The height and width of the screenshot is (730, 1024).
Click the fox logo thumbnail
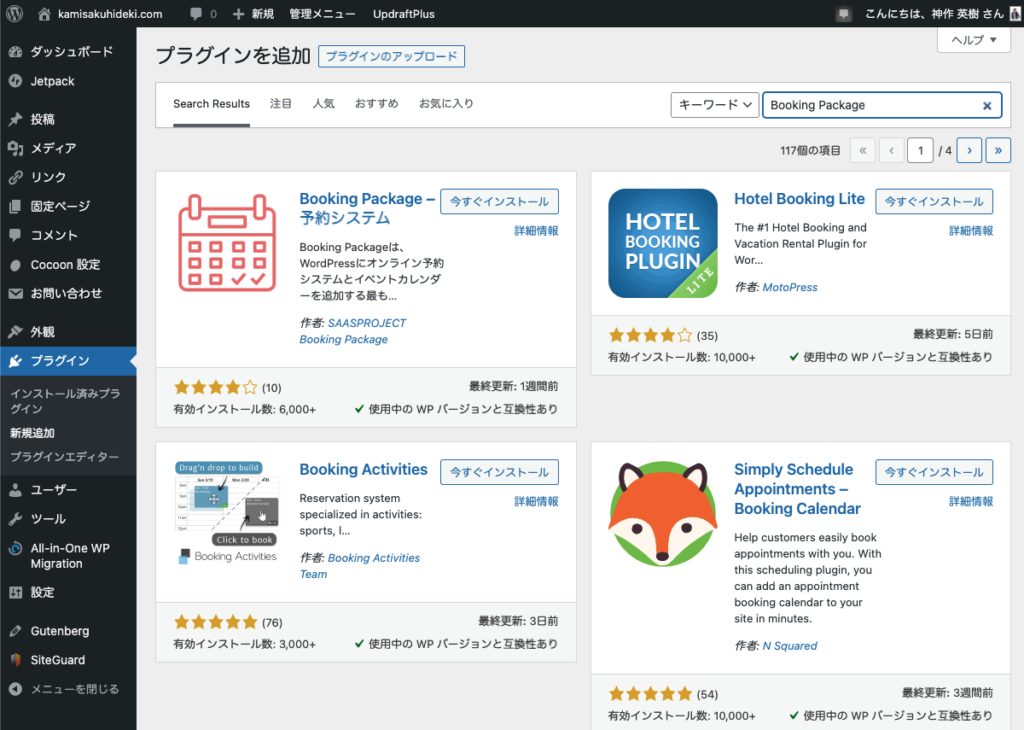[x=663, y=514]
